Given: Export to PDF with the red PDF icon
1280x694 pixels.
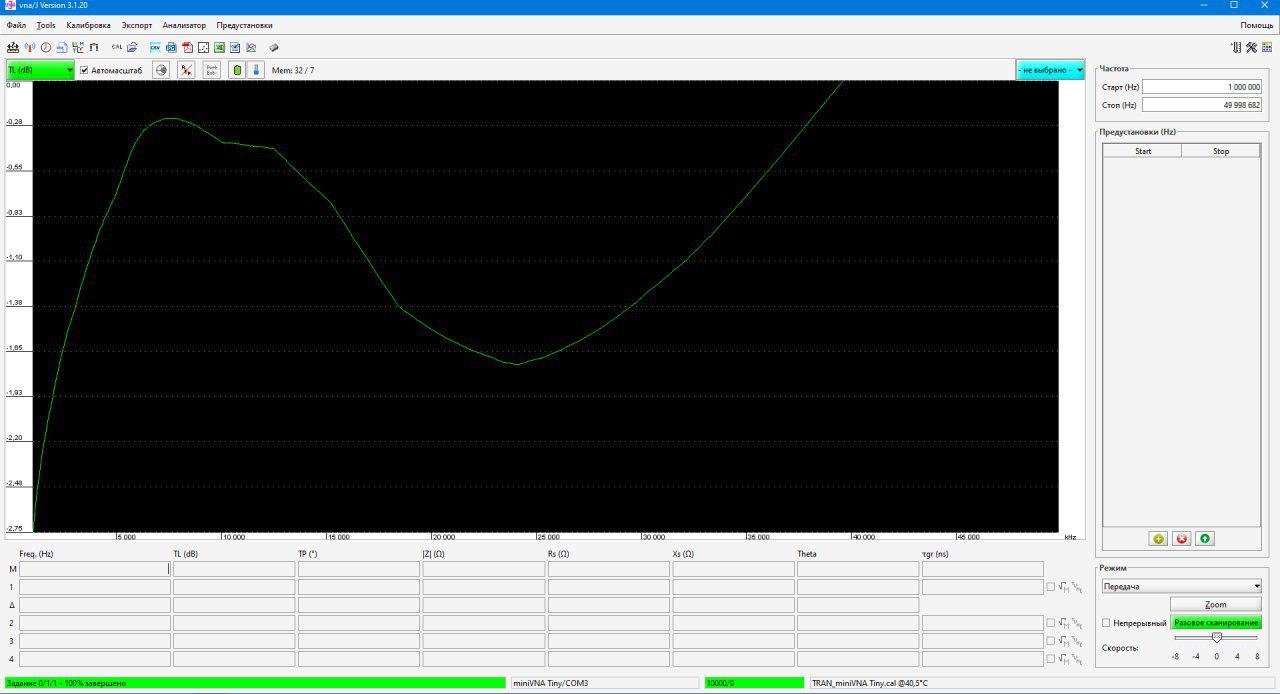Looking at the screenshot, I should (x=187, y=47).
